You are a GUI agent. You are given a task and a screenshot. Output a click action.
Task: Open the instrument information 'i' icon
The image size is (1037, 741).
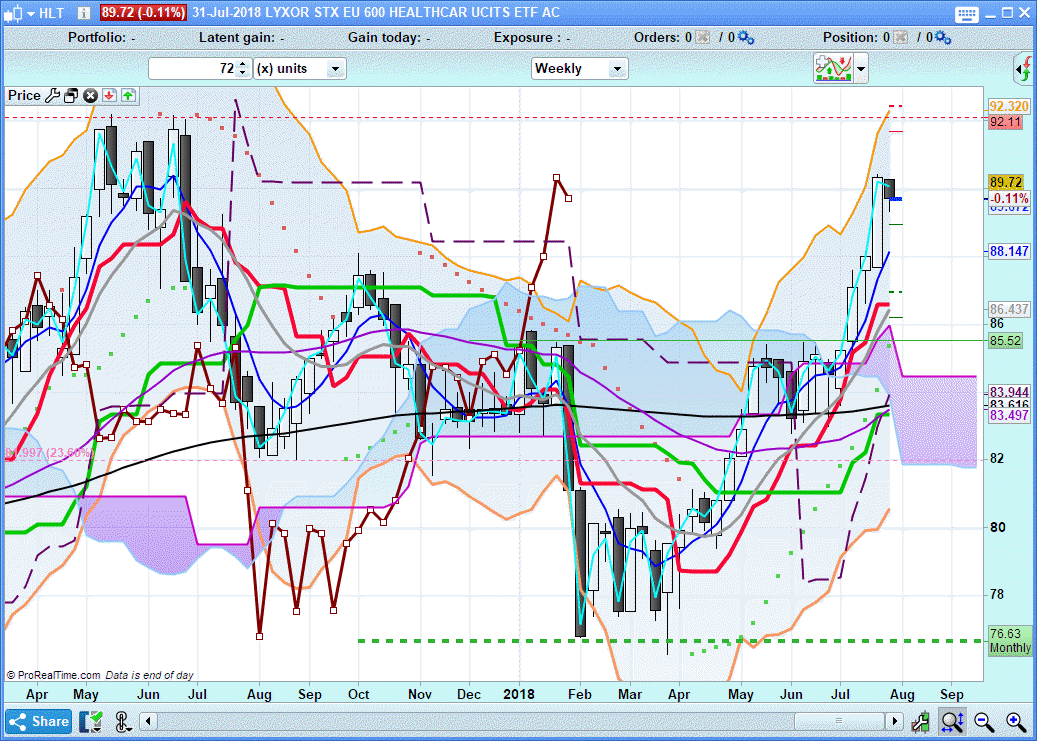(x=84, y=13)
